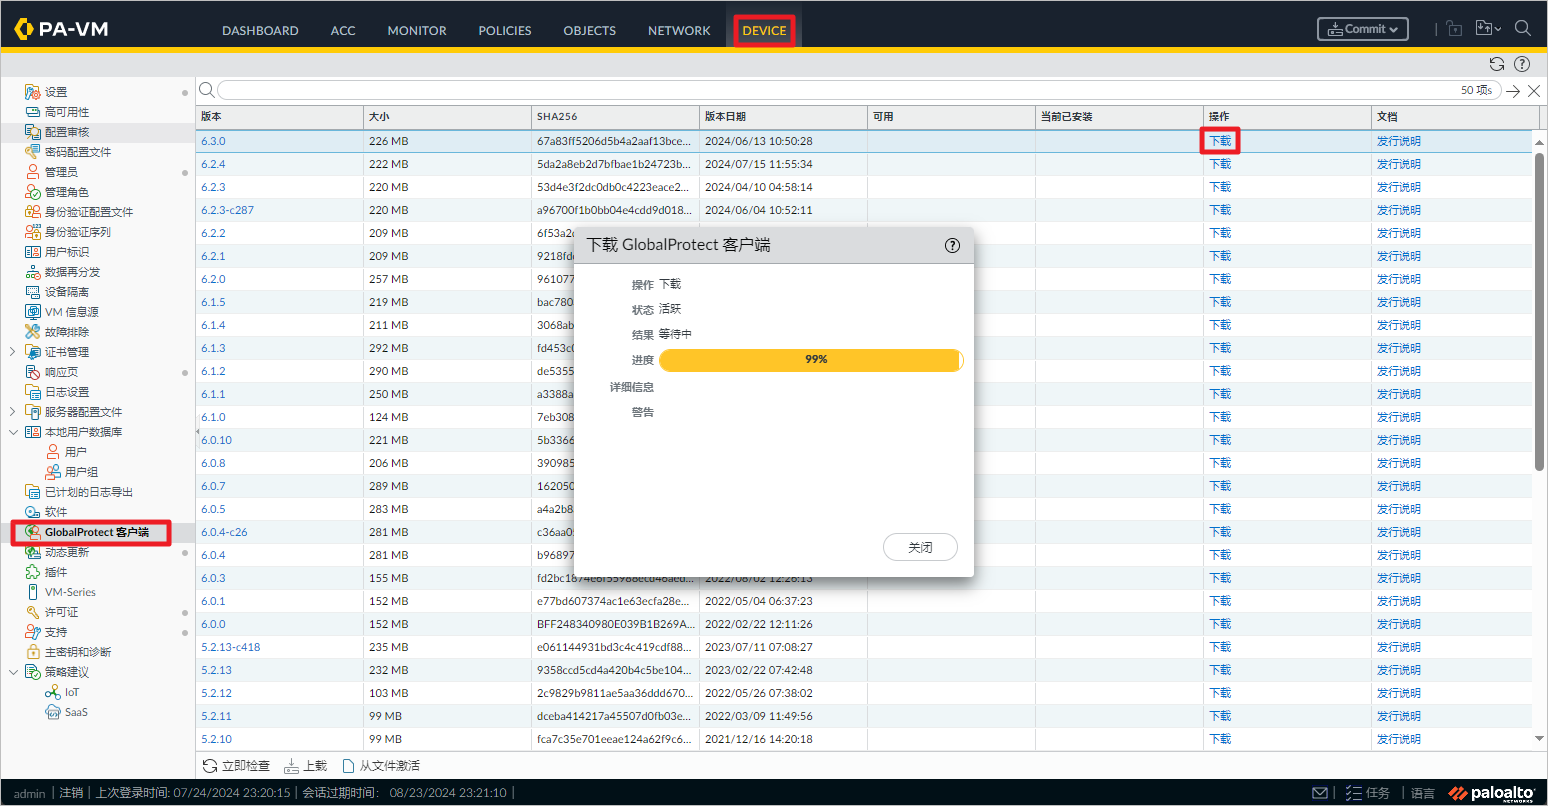Select 已计划的日志导出 in sidebar
Image resolution: width=1548 pixels, height=806 pixels.
(x=89, y=492)
